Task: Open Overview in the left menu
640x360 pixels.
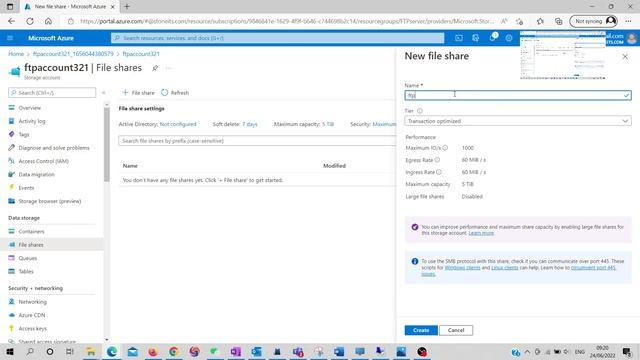Action: pyautogui.click(x=29, y=108)
